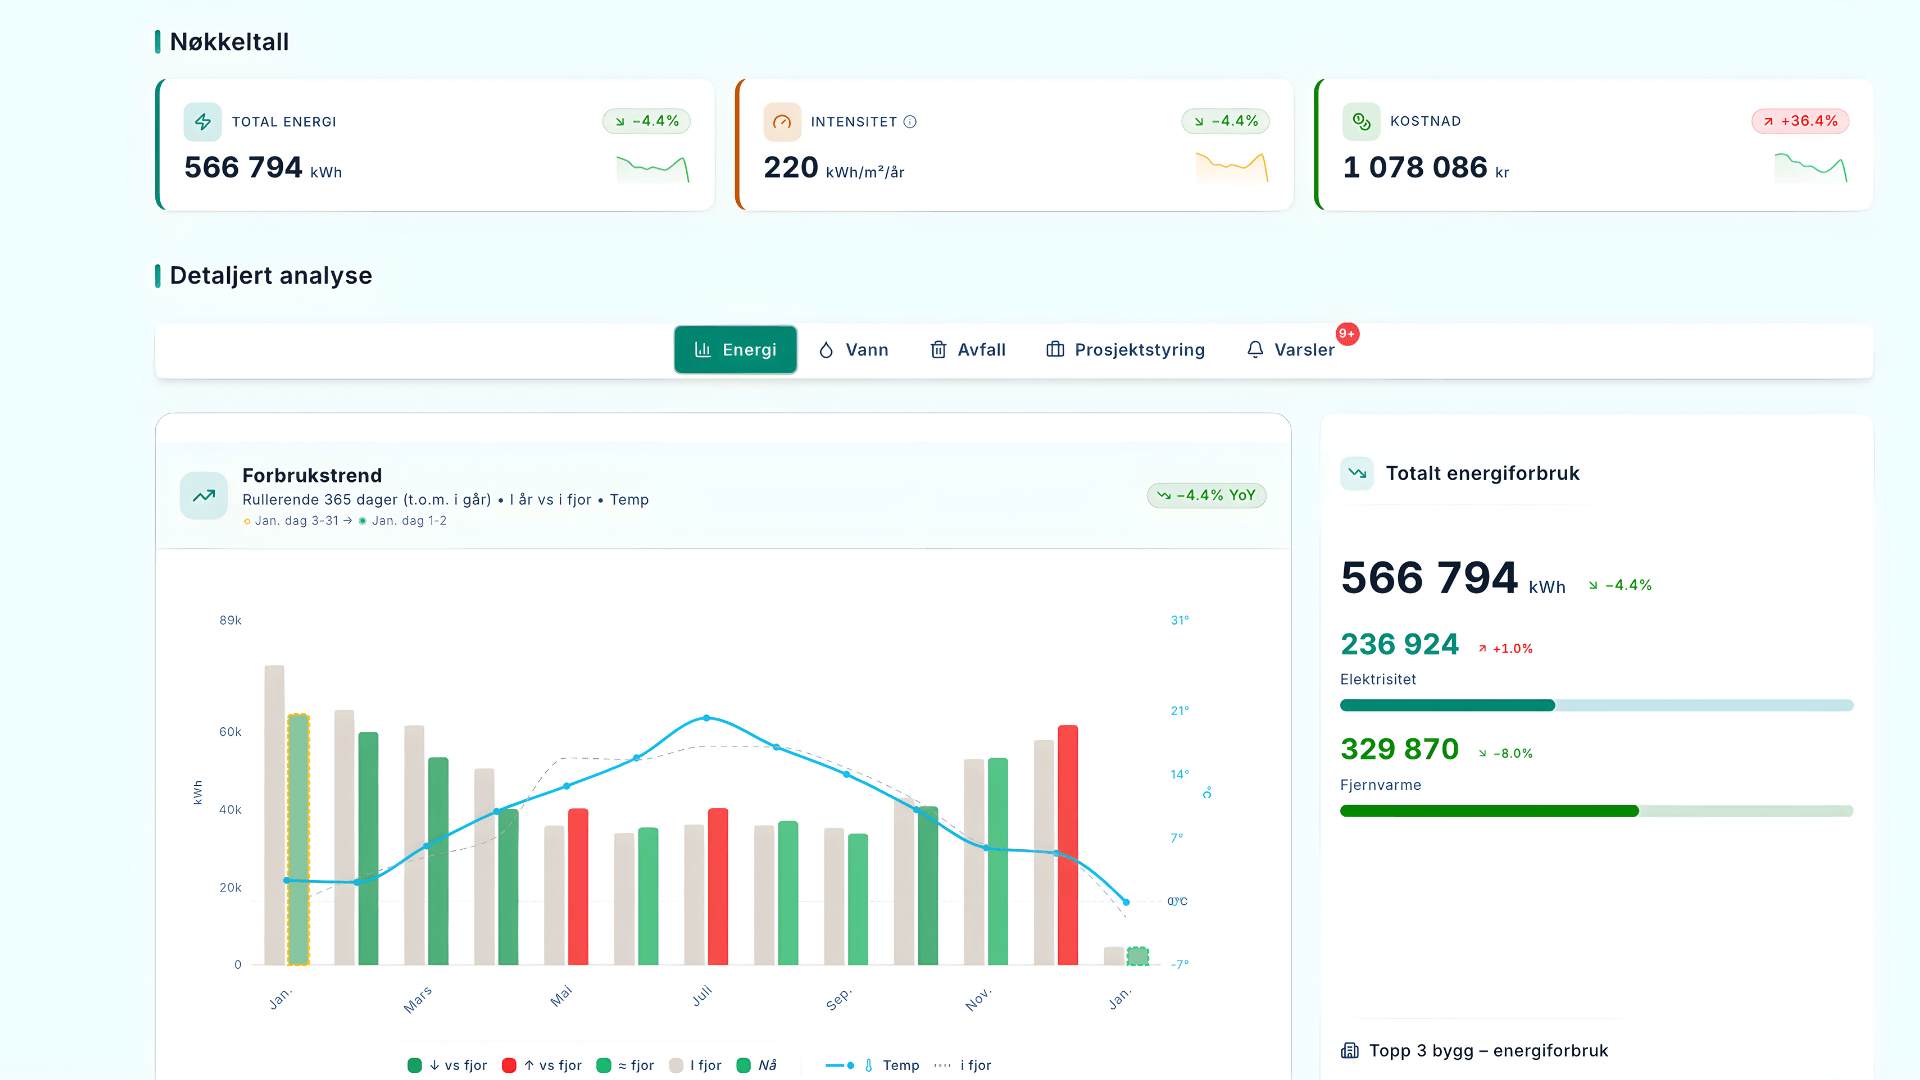Click the '1 078 086' cost value
This screenshot has height=1080, width=1920.
tap(1415, 167)
